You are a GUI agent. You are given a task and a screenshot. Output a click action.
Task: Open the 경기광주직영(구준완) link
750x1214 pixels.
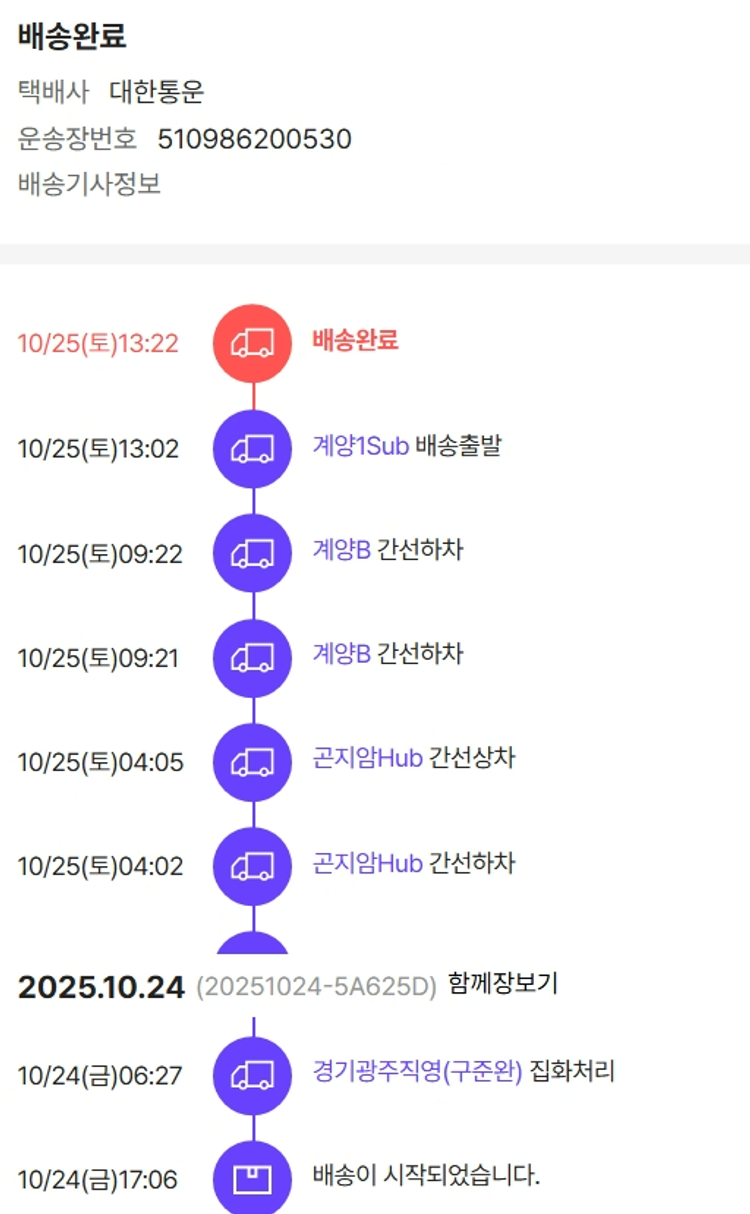[x=417, y=1073]
